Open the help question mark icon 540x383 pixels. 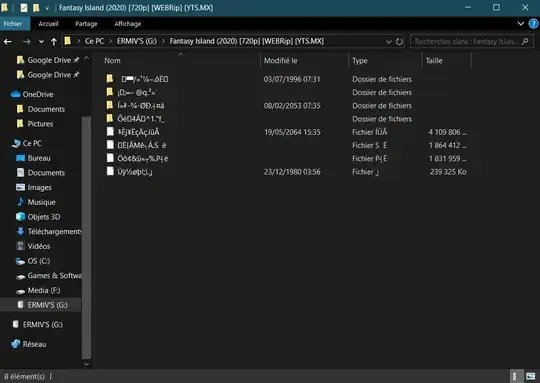pos(533,24)
